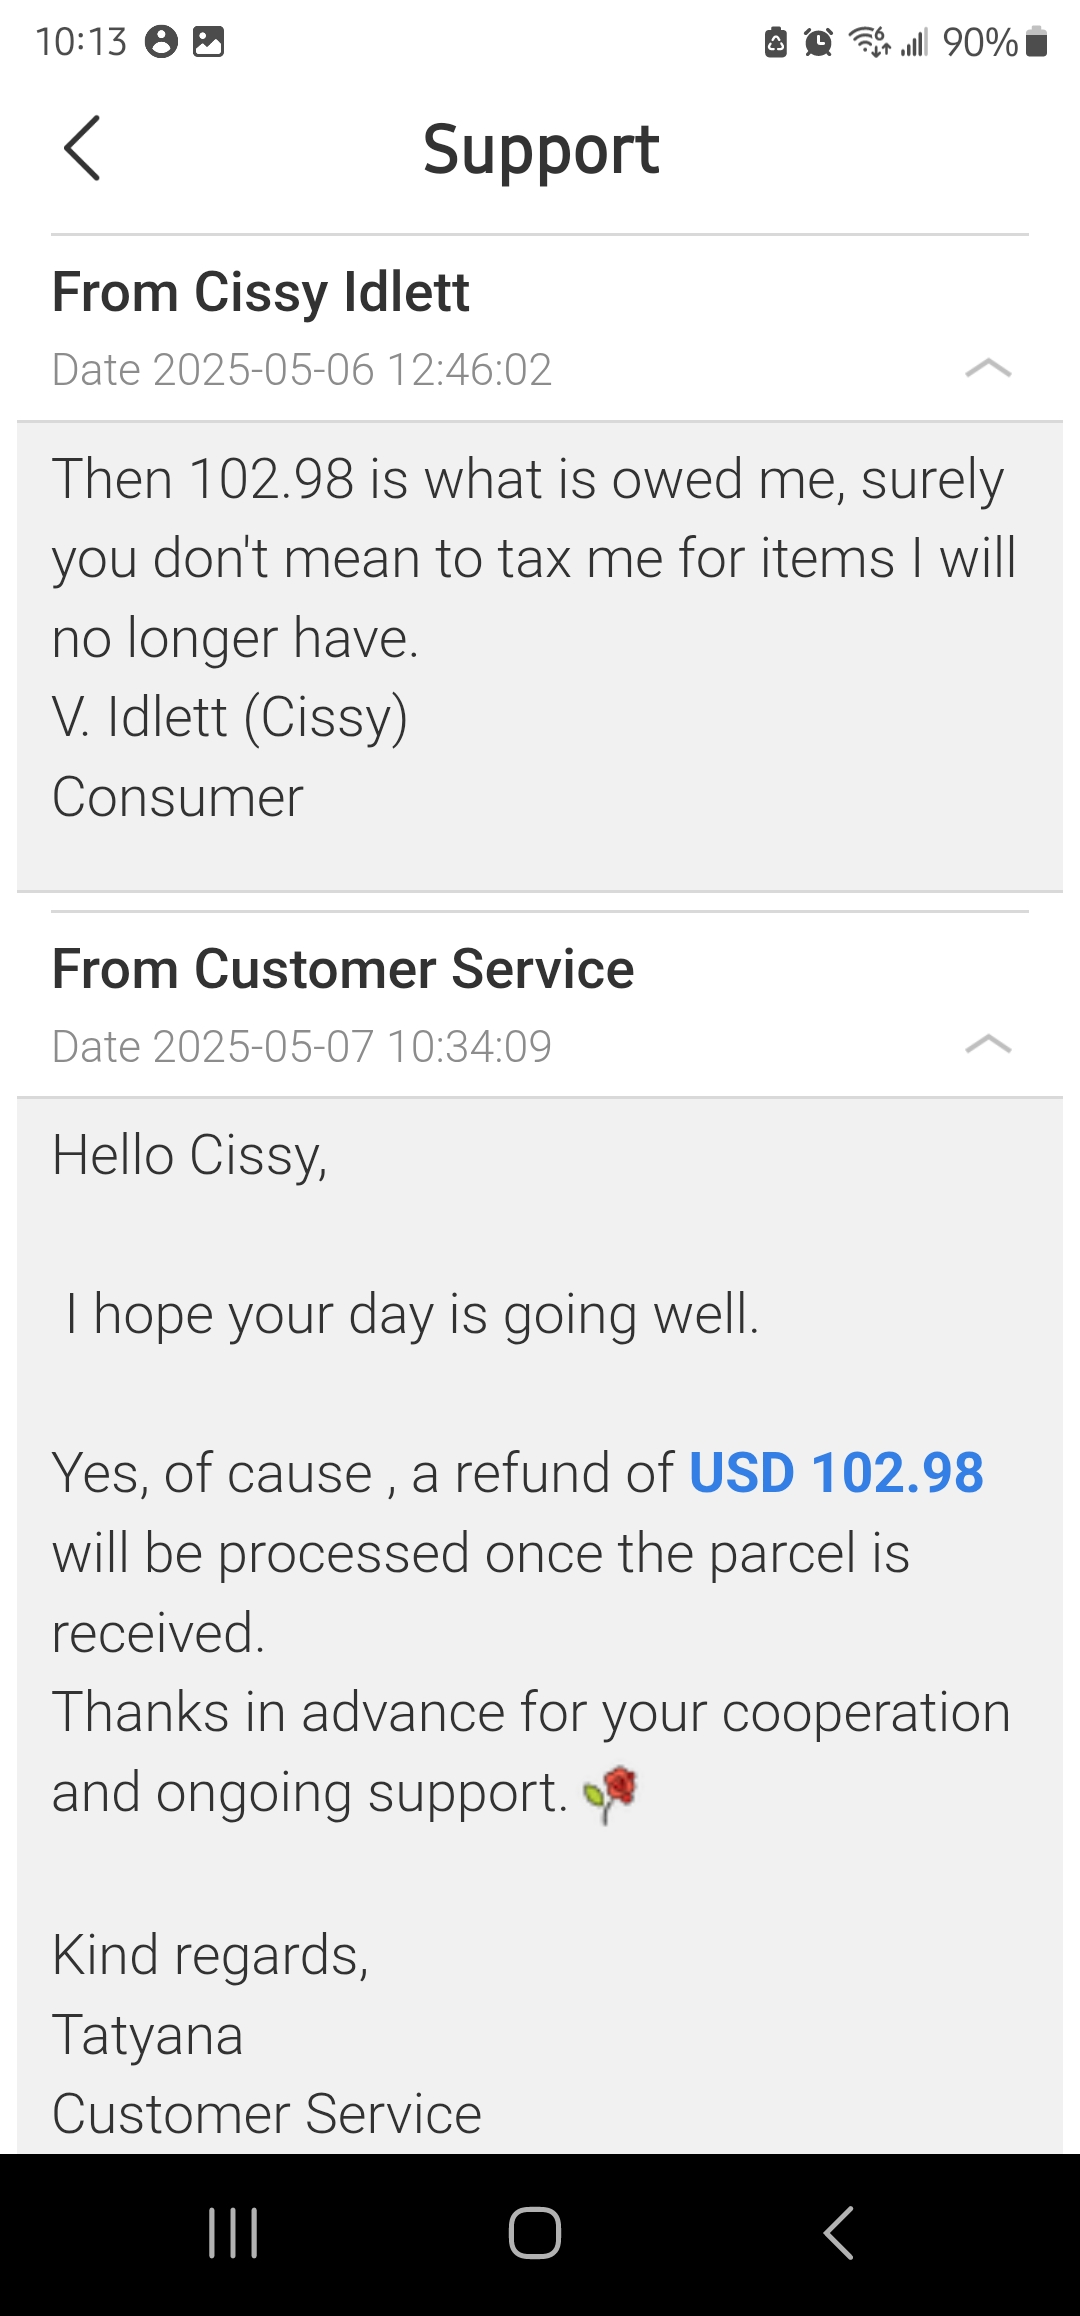Collapse the message from Cissy Idlett
This screenshot has width=1080, height=2316.
[x=988, y=369]
